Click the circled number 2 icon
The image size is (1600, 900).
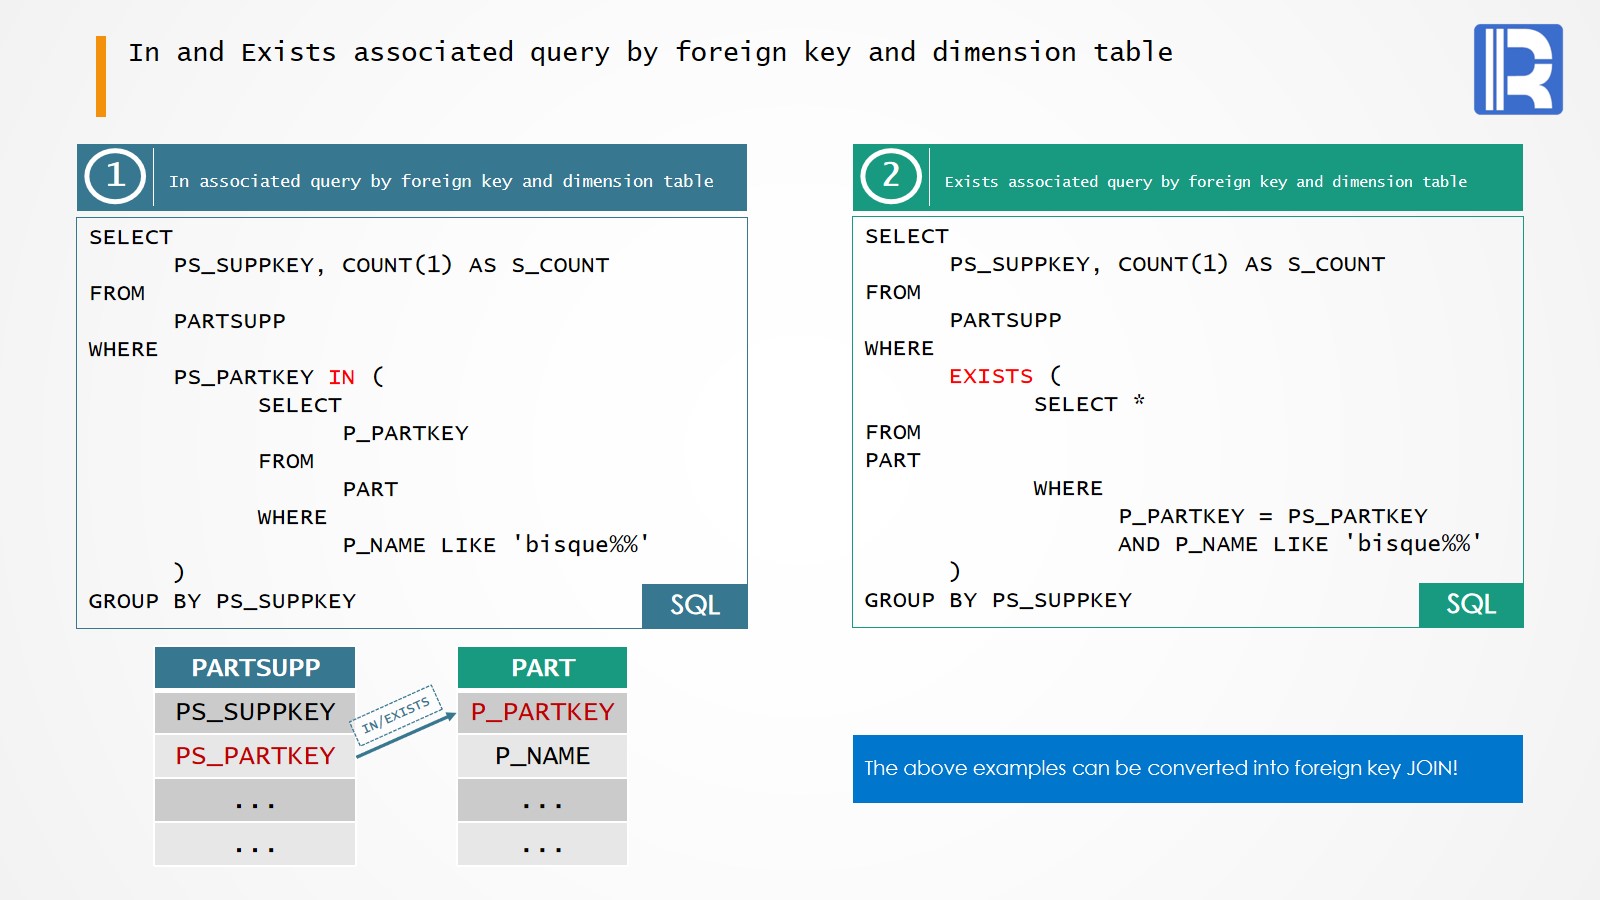[x=890, y=177]
